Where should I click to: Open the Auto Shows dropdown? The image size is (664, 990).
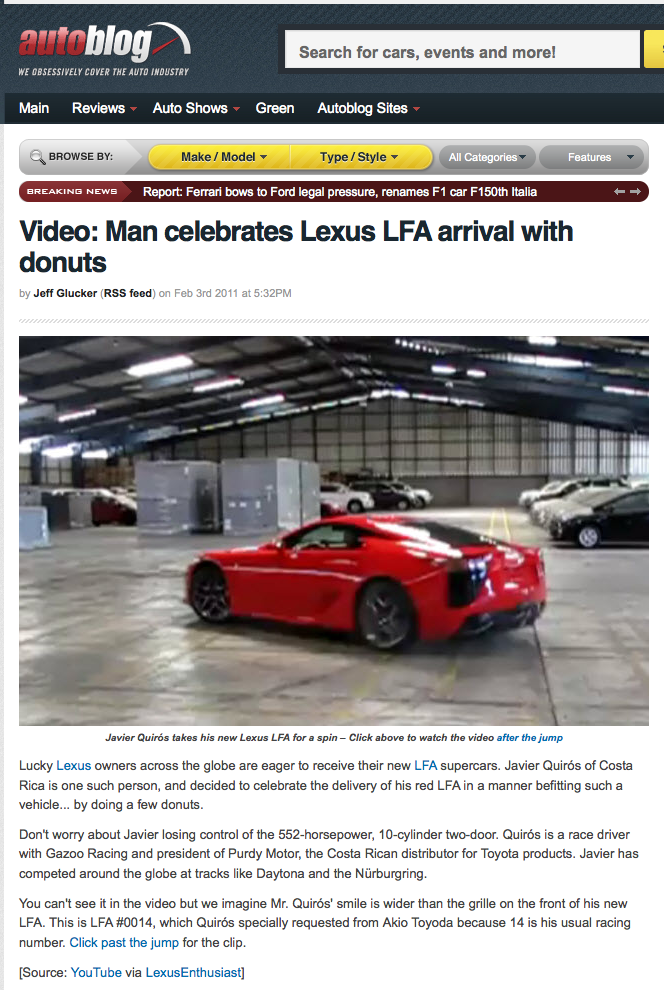(x=196, y=109)
